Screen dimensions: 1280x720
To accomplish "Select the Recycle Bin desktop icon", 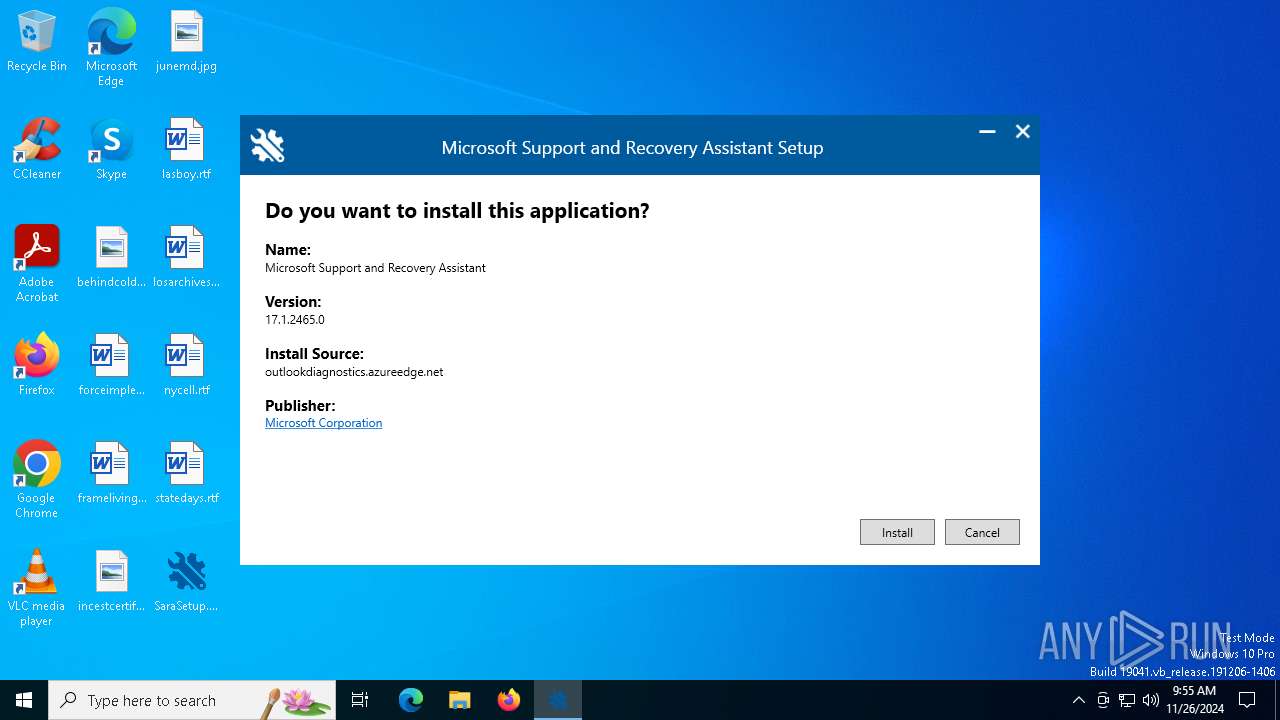I will pos(37,42).
